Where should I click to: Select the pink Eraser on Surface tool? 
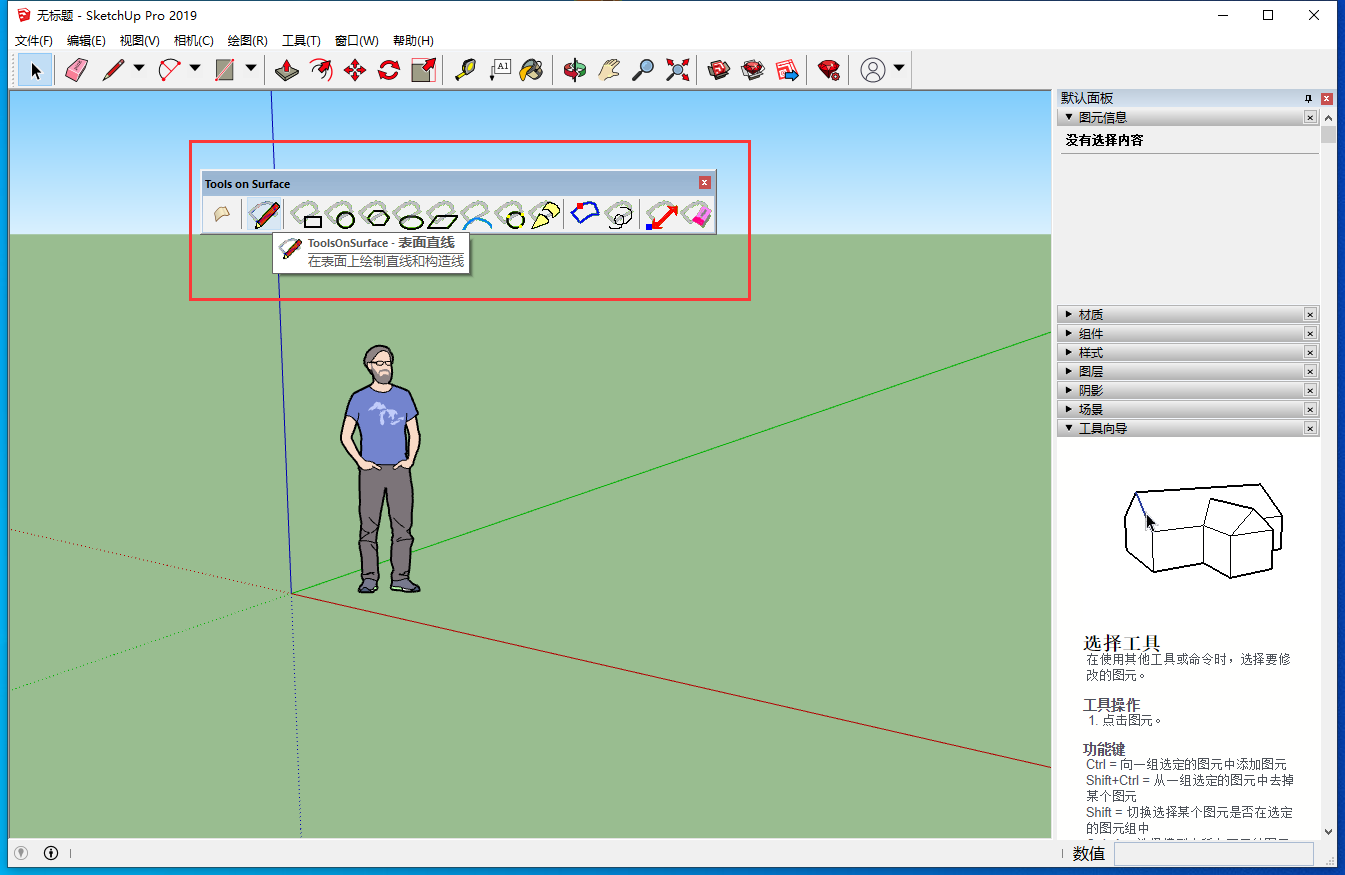(x=695, y=215)
